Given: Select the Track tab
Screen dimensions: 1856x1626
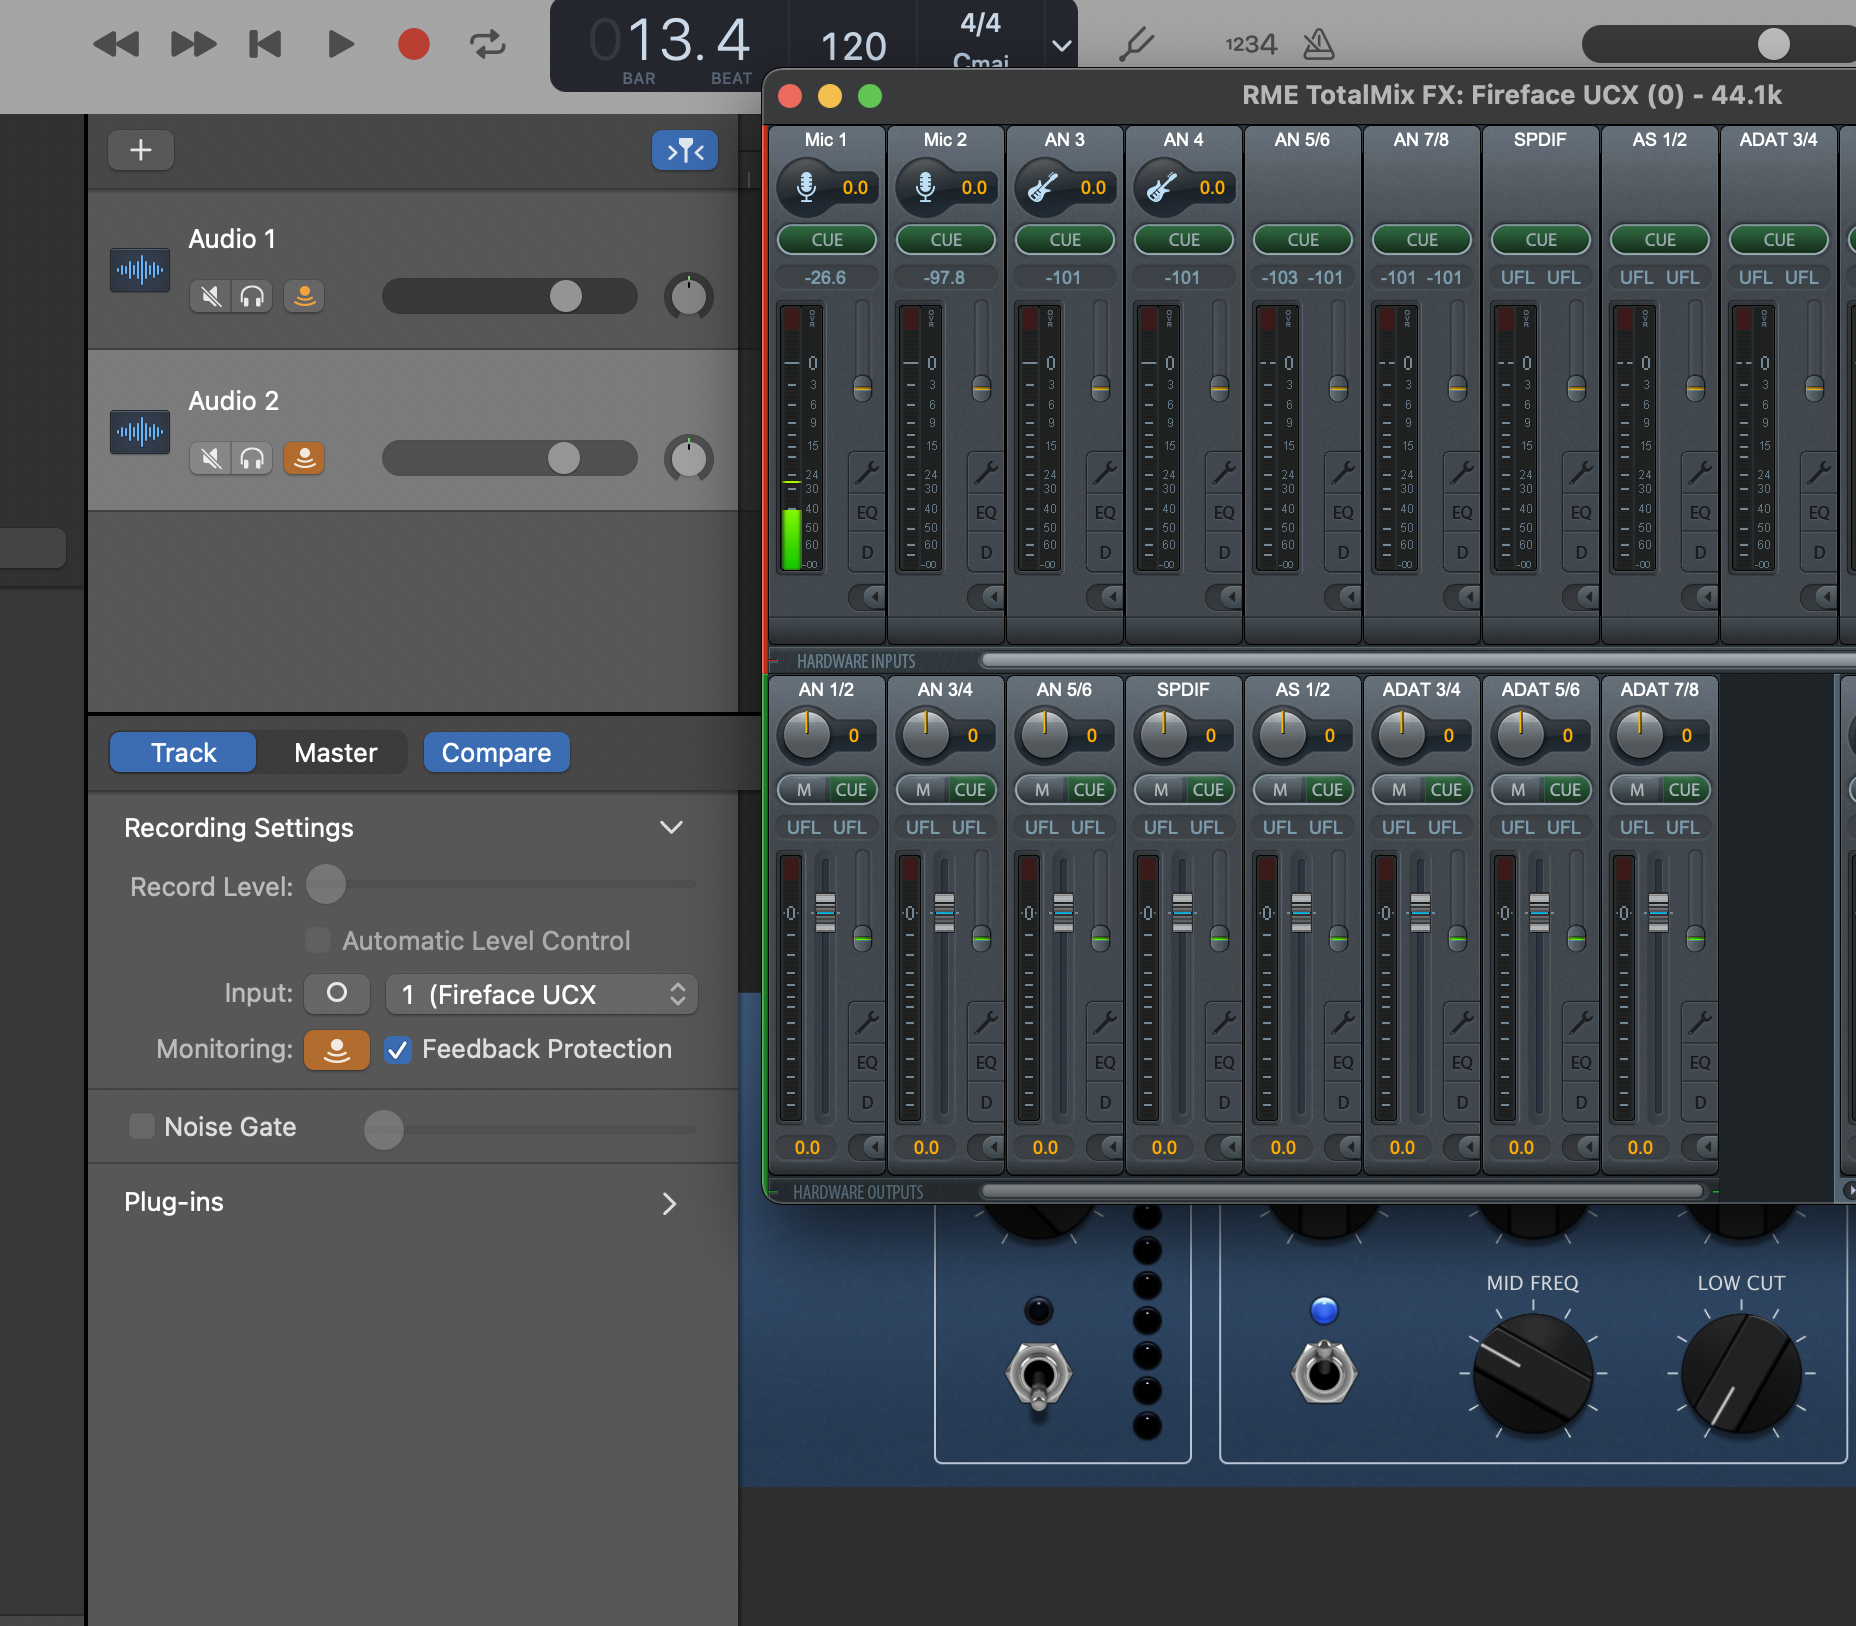Looking at the screenshot, I should (x=183, y=752).
